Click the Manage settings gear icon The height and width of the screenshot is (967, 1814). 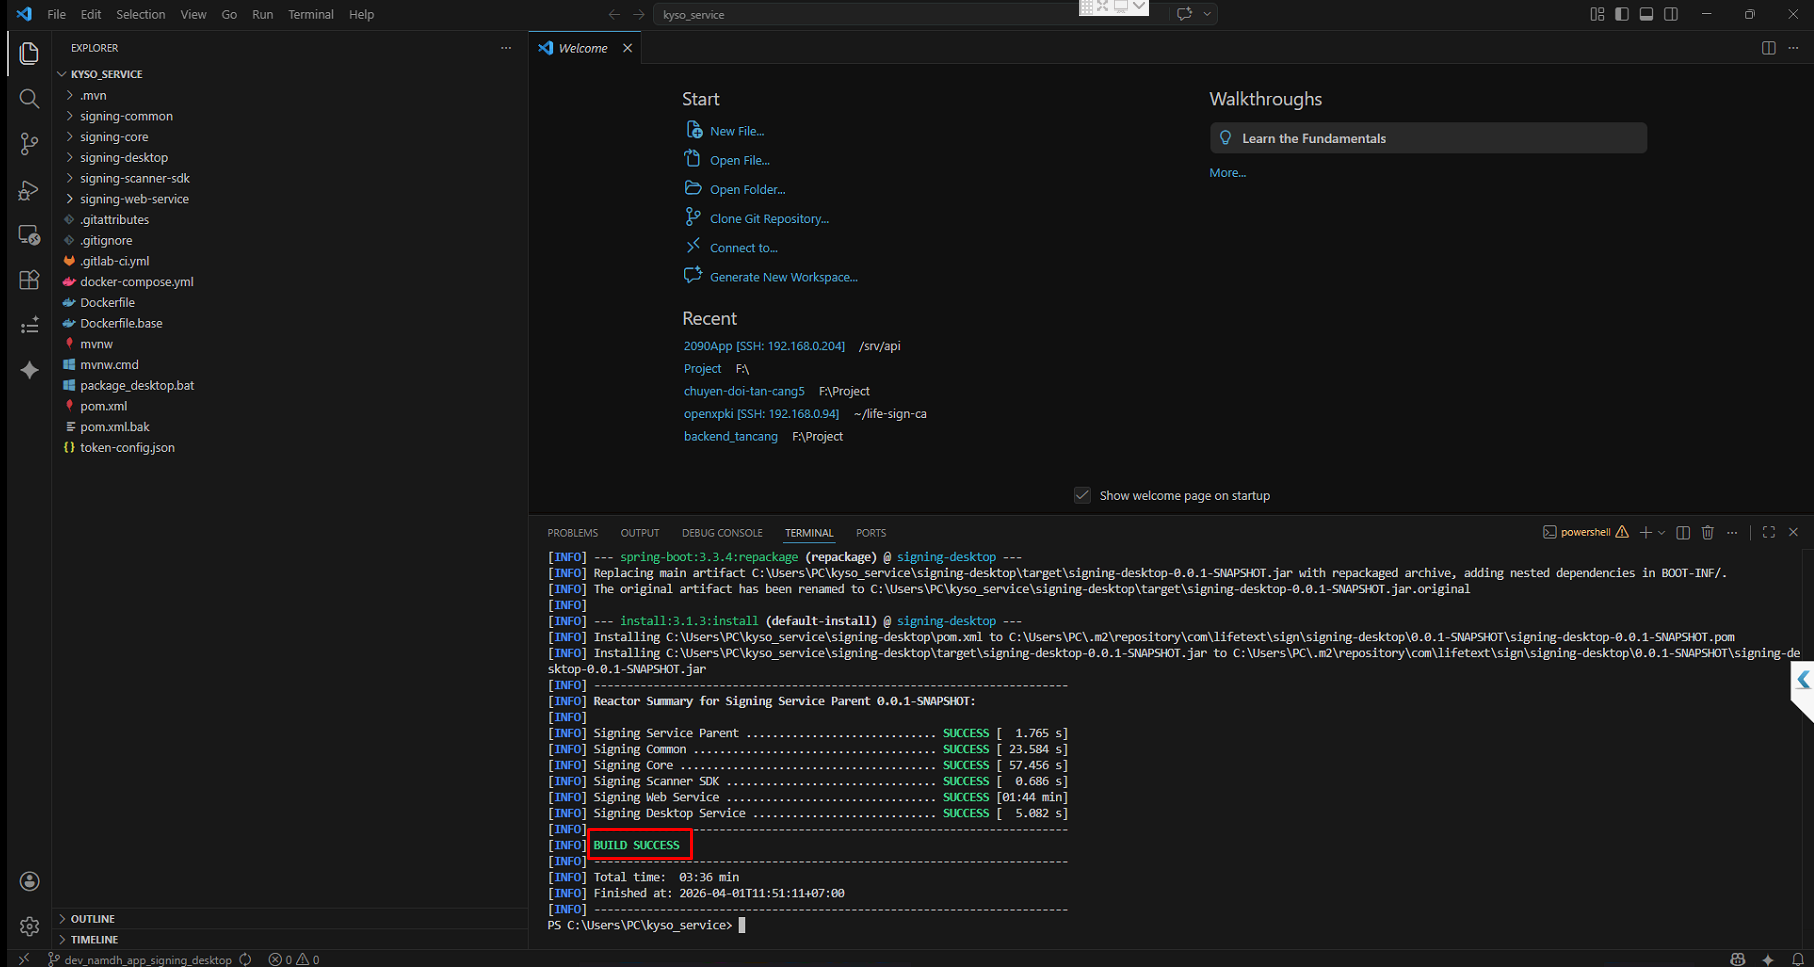pos(29,926)
